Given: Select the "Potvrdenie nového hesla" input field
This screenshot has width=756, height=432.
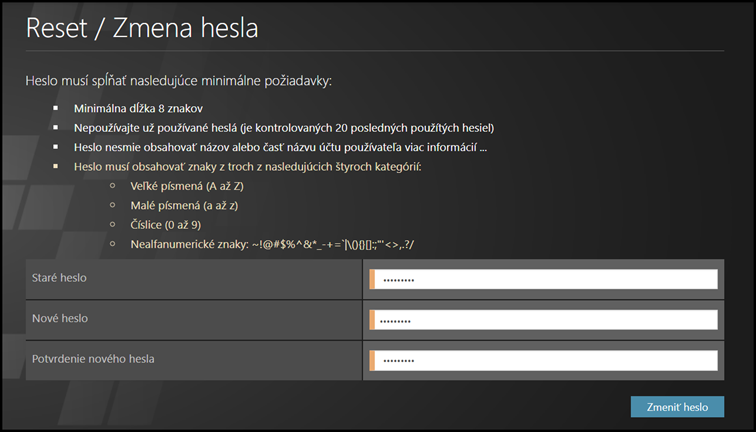Looking at the screenshot, I should tap(545, 360).
